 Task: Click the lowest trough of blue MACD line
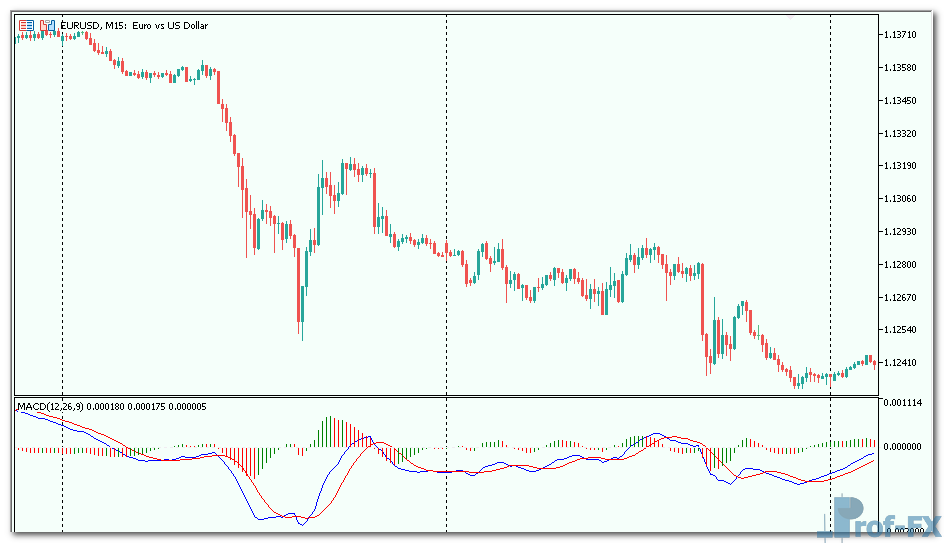click(300, 522)
